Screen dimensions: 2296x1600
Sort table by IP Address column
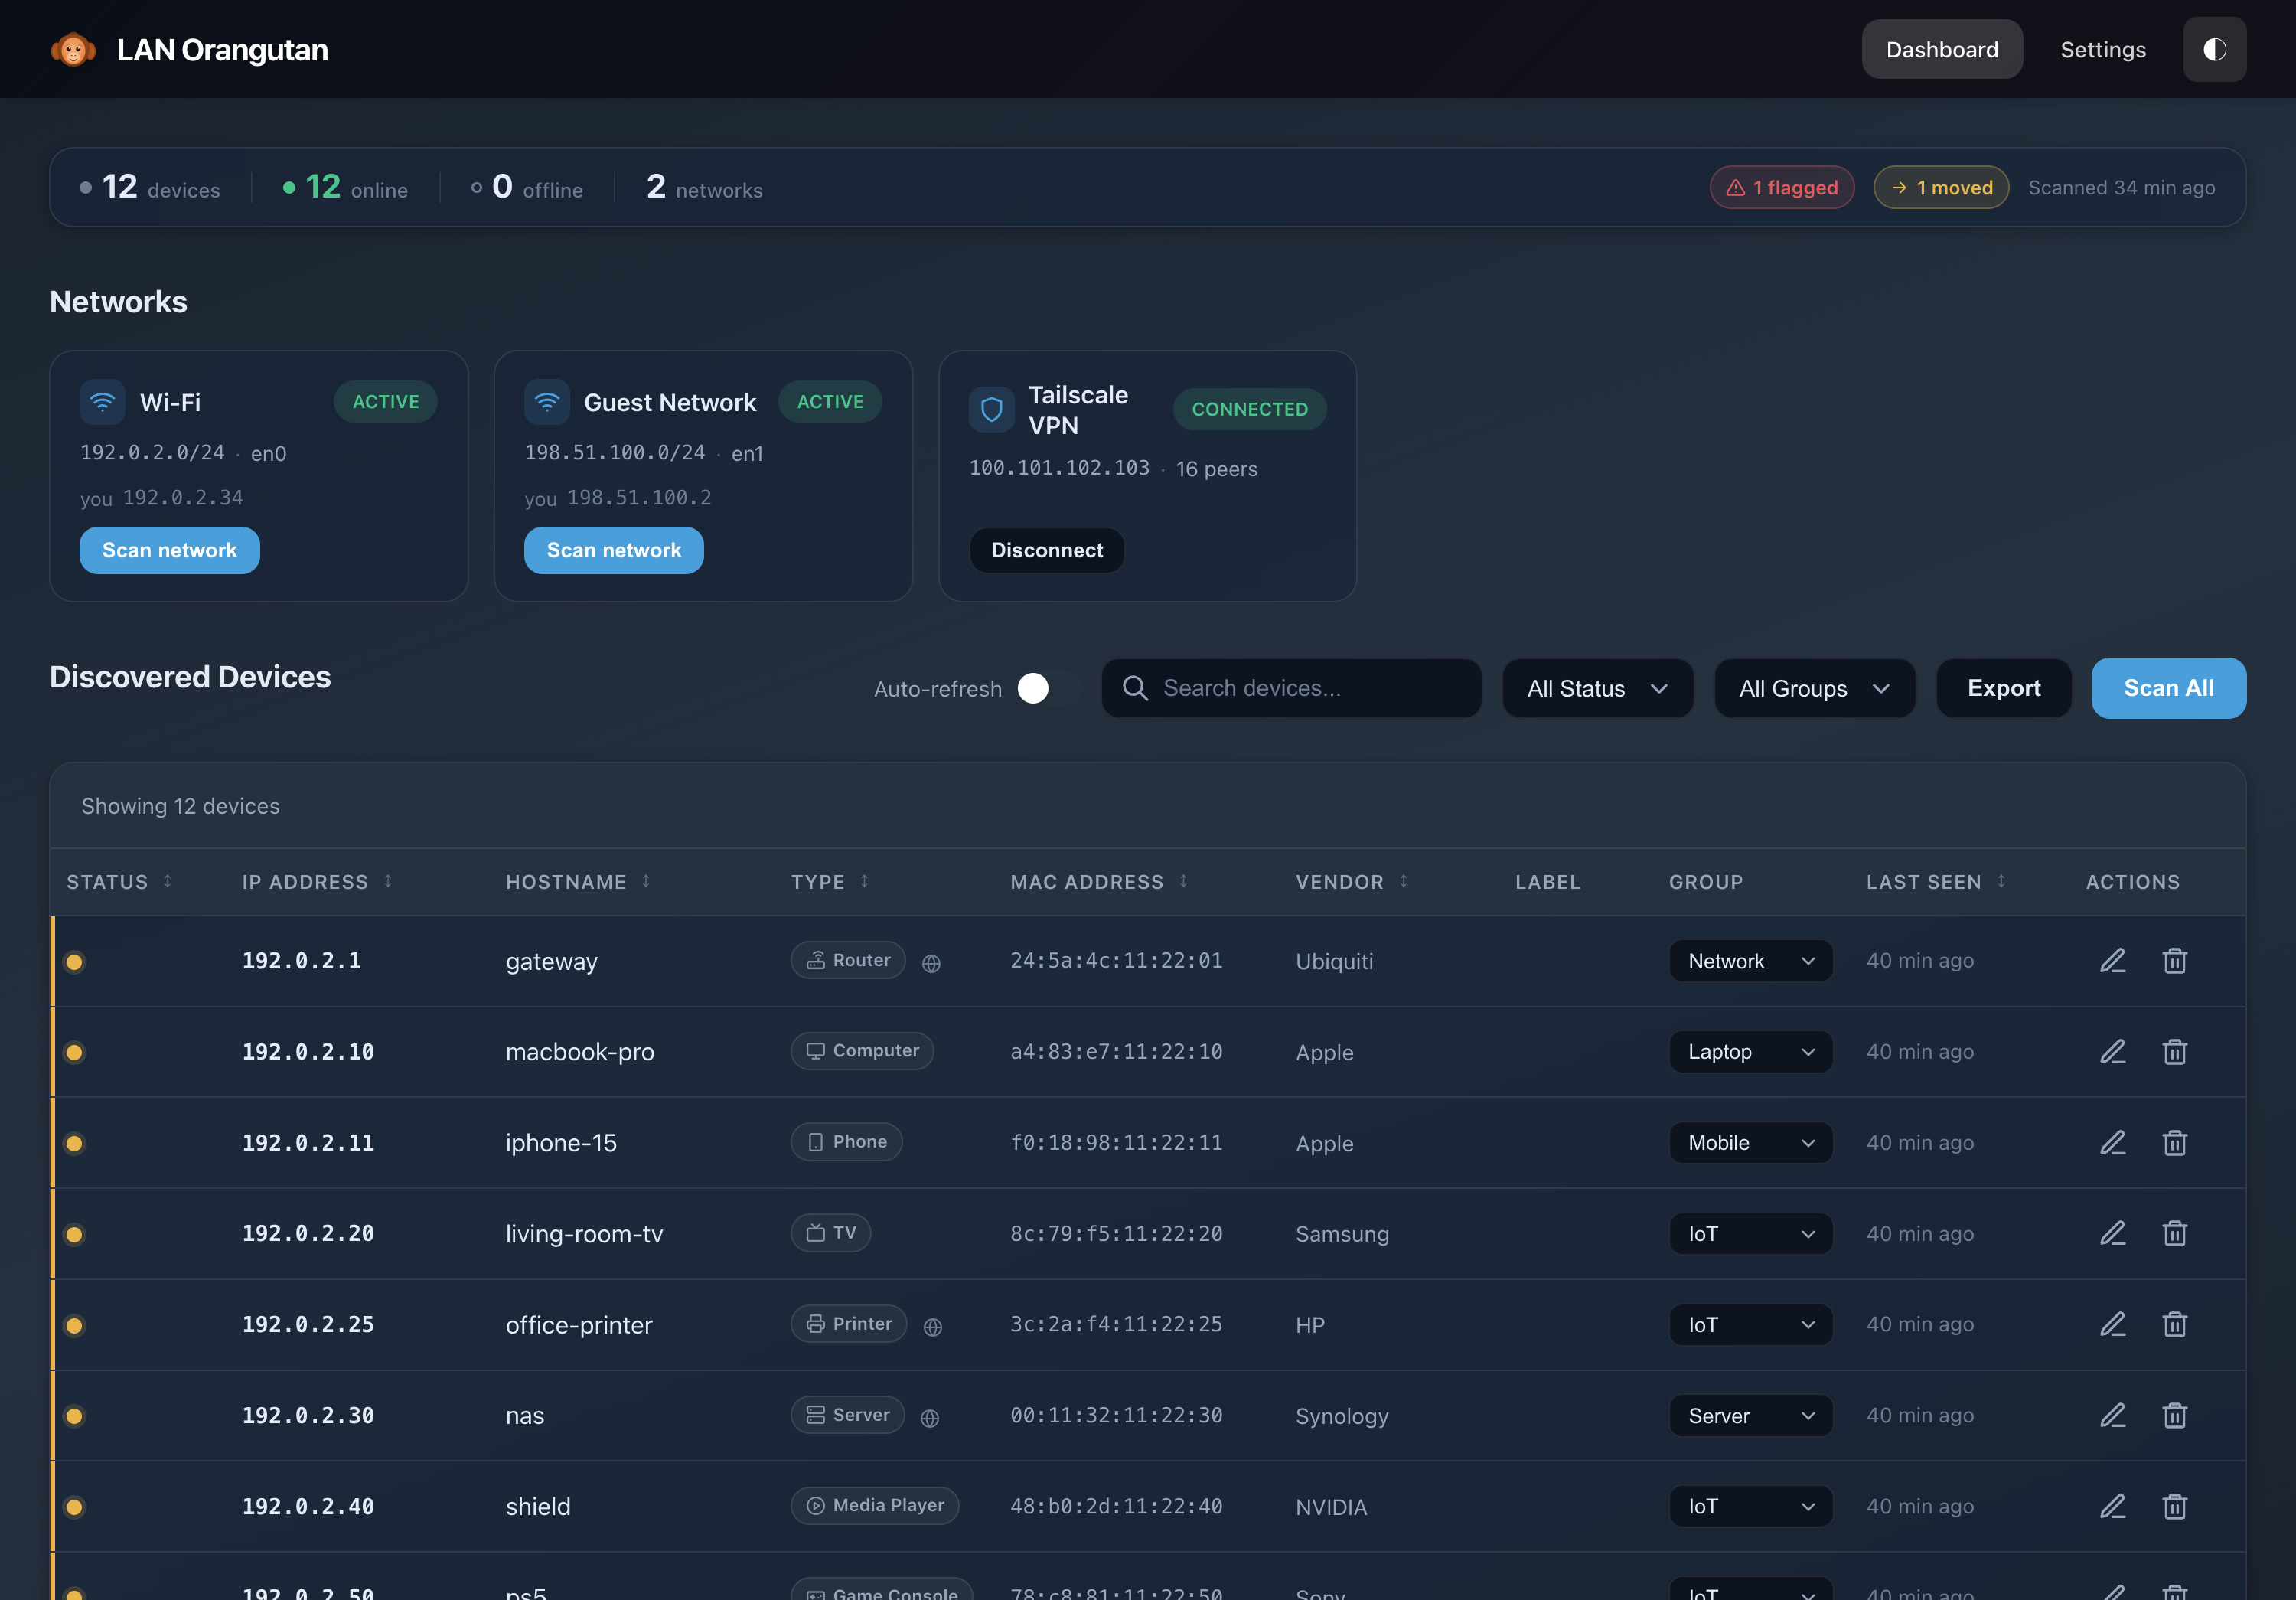coord(317,882)
